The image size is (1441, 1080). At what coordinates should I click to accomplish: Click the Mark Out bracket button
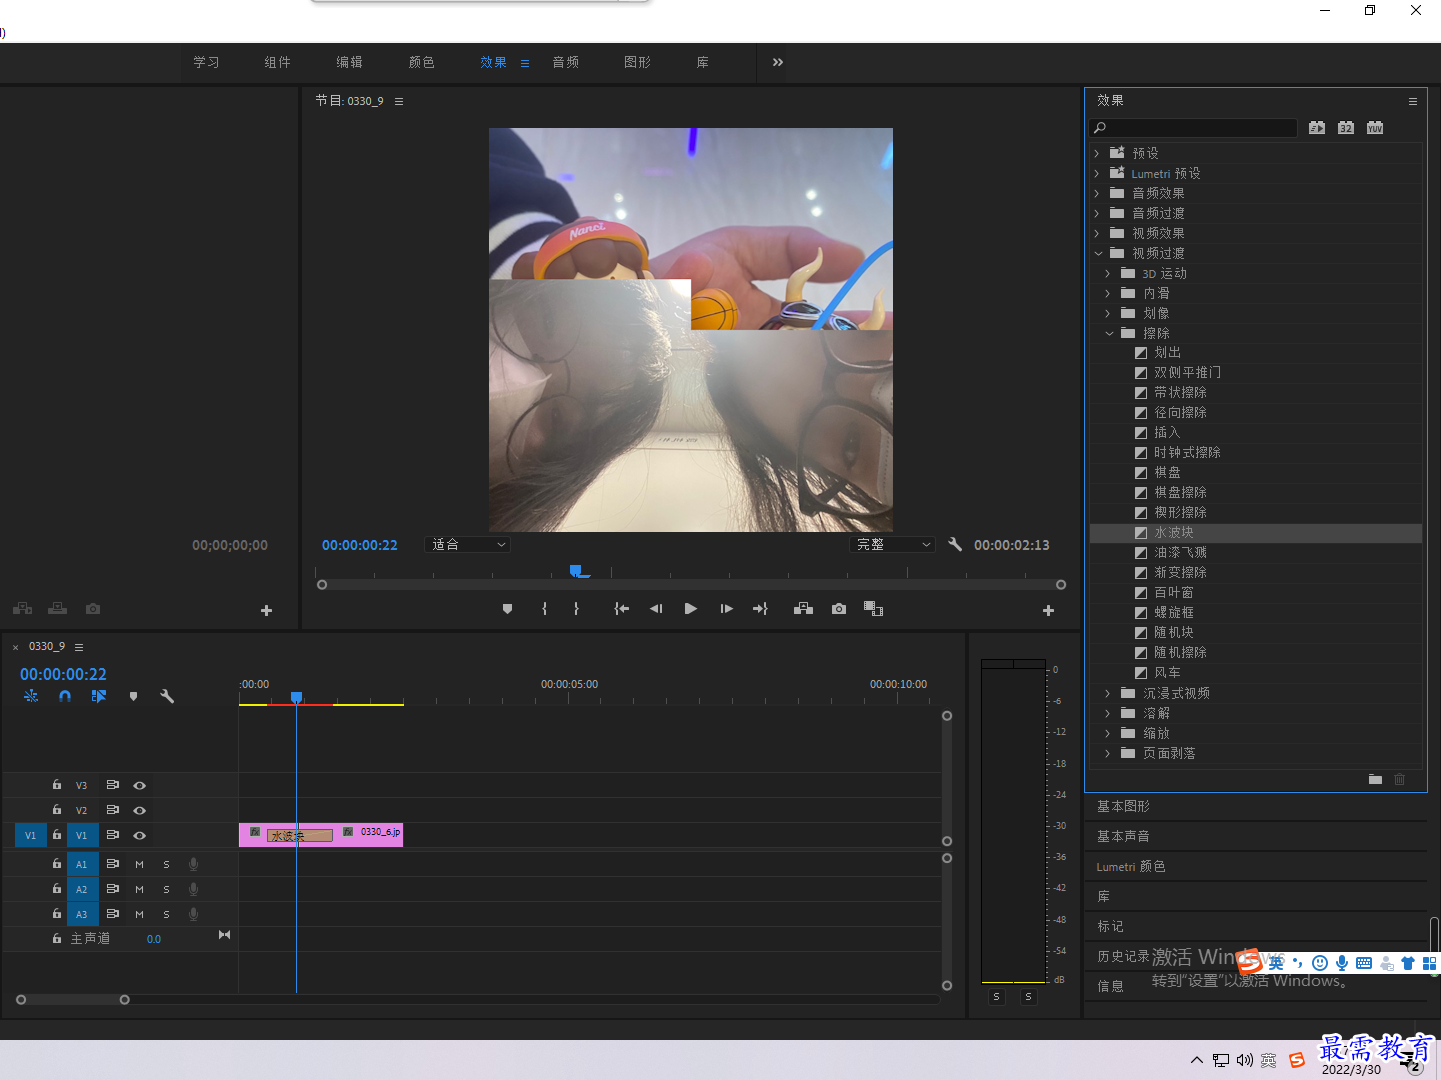[x=576, y=609]
